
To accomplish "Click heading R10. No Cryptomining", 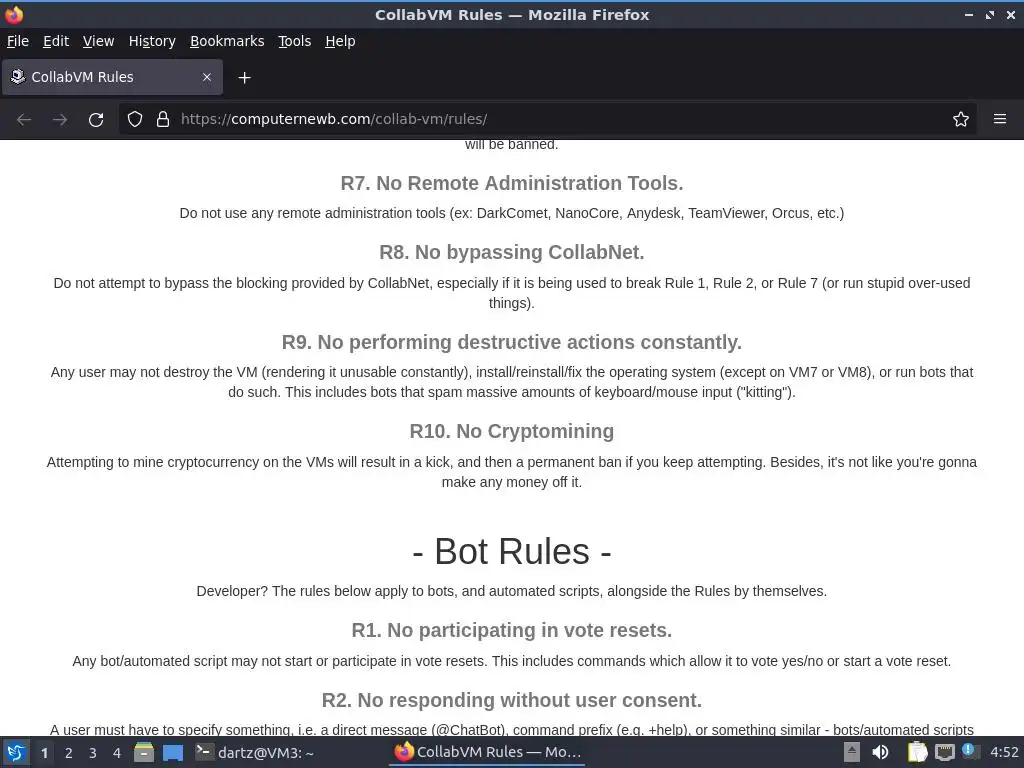I will [512, 431].
